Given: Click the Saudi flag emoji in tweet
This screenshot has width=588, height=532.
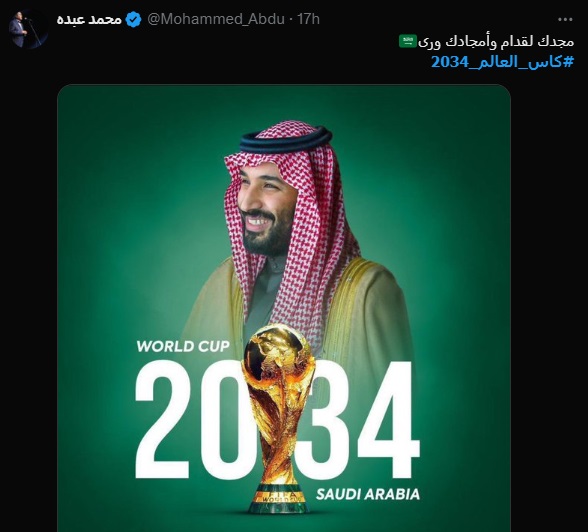Looking at the screenshot, I should click(x=408, y=41).
